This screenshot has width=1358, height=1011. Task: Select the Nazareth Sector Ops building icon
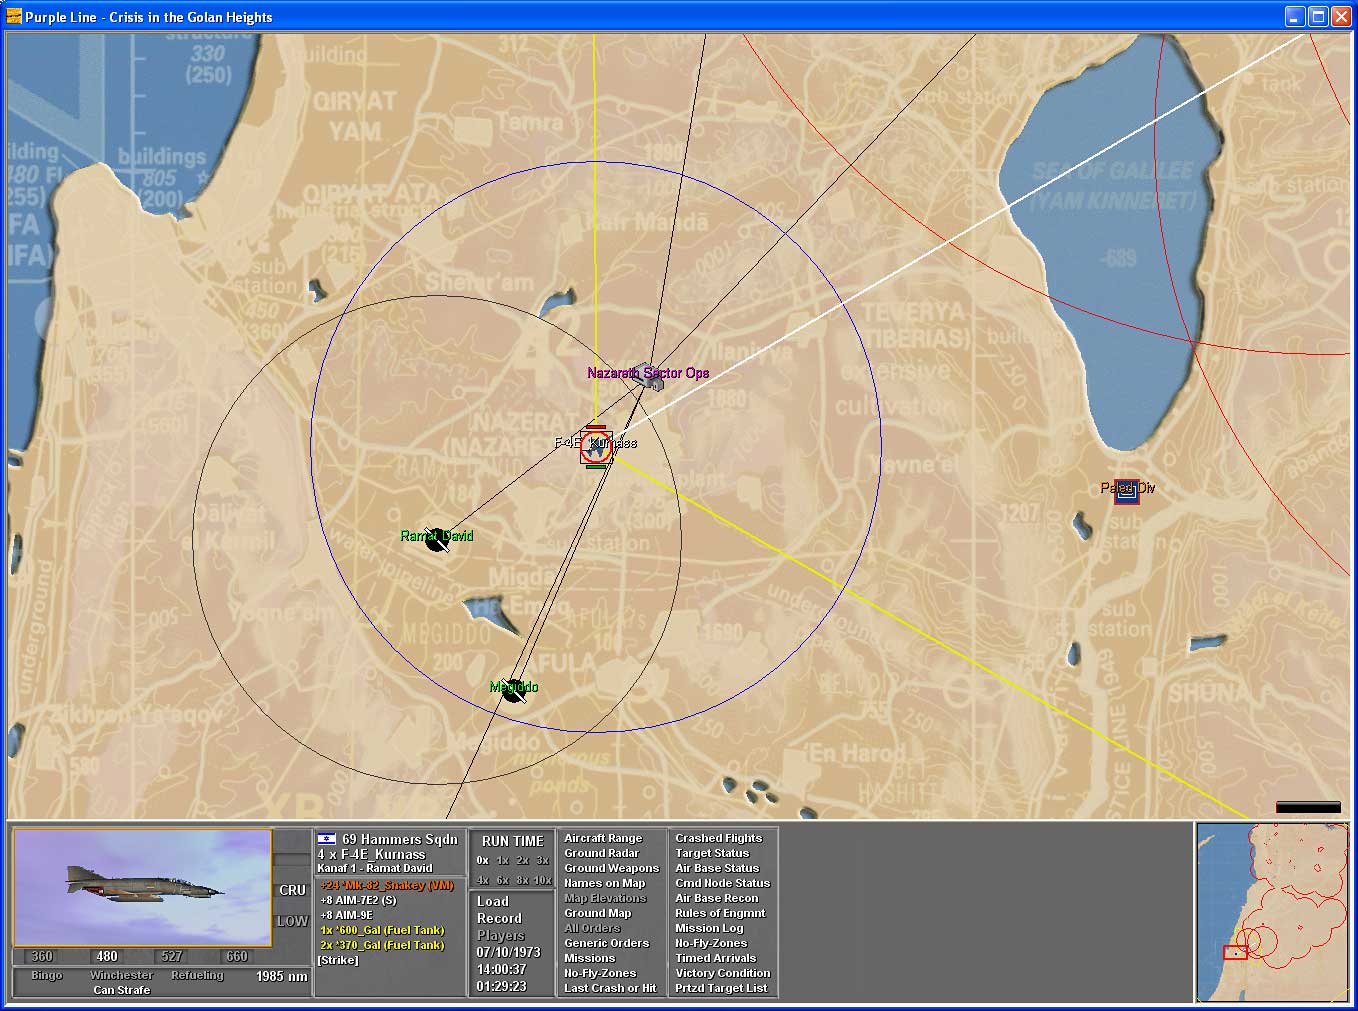point(651,378)
